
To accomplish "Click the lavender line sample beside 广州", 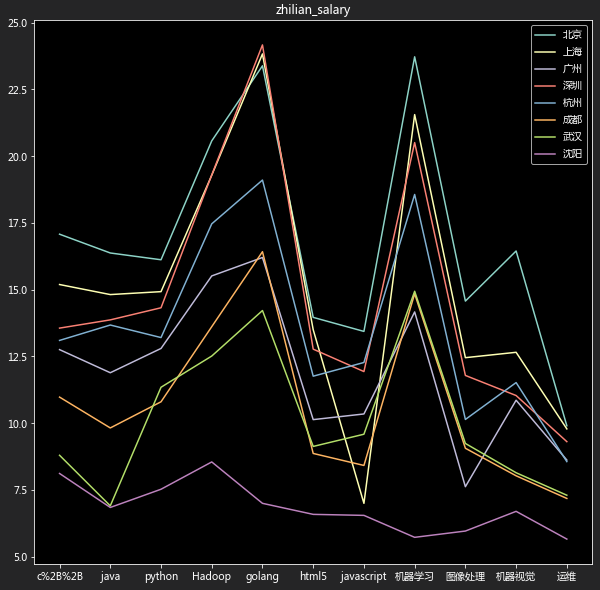I will click(x=545, y=69).
